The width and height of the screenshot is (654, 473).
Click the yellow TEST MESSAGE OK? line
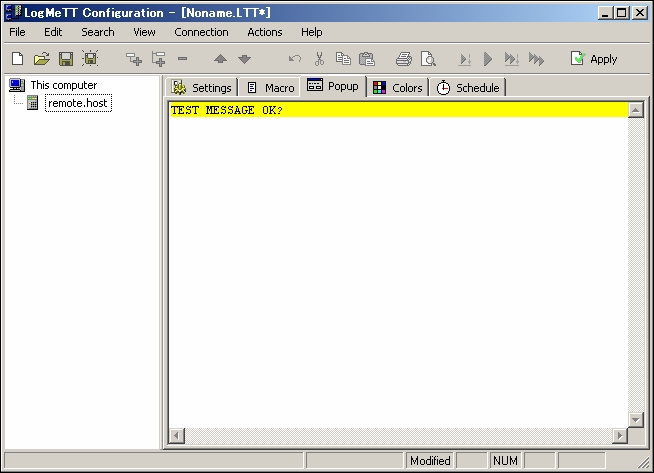point(398,110)
